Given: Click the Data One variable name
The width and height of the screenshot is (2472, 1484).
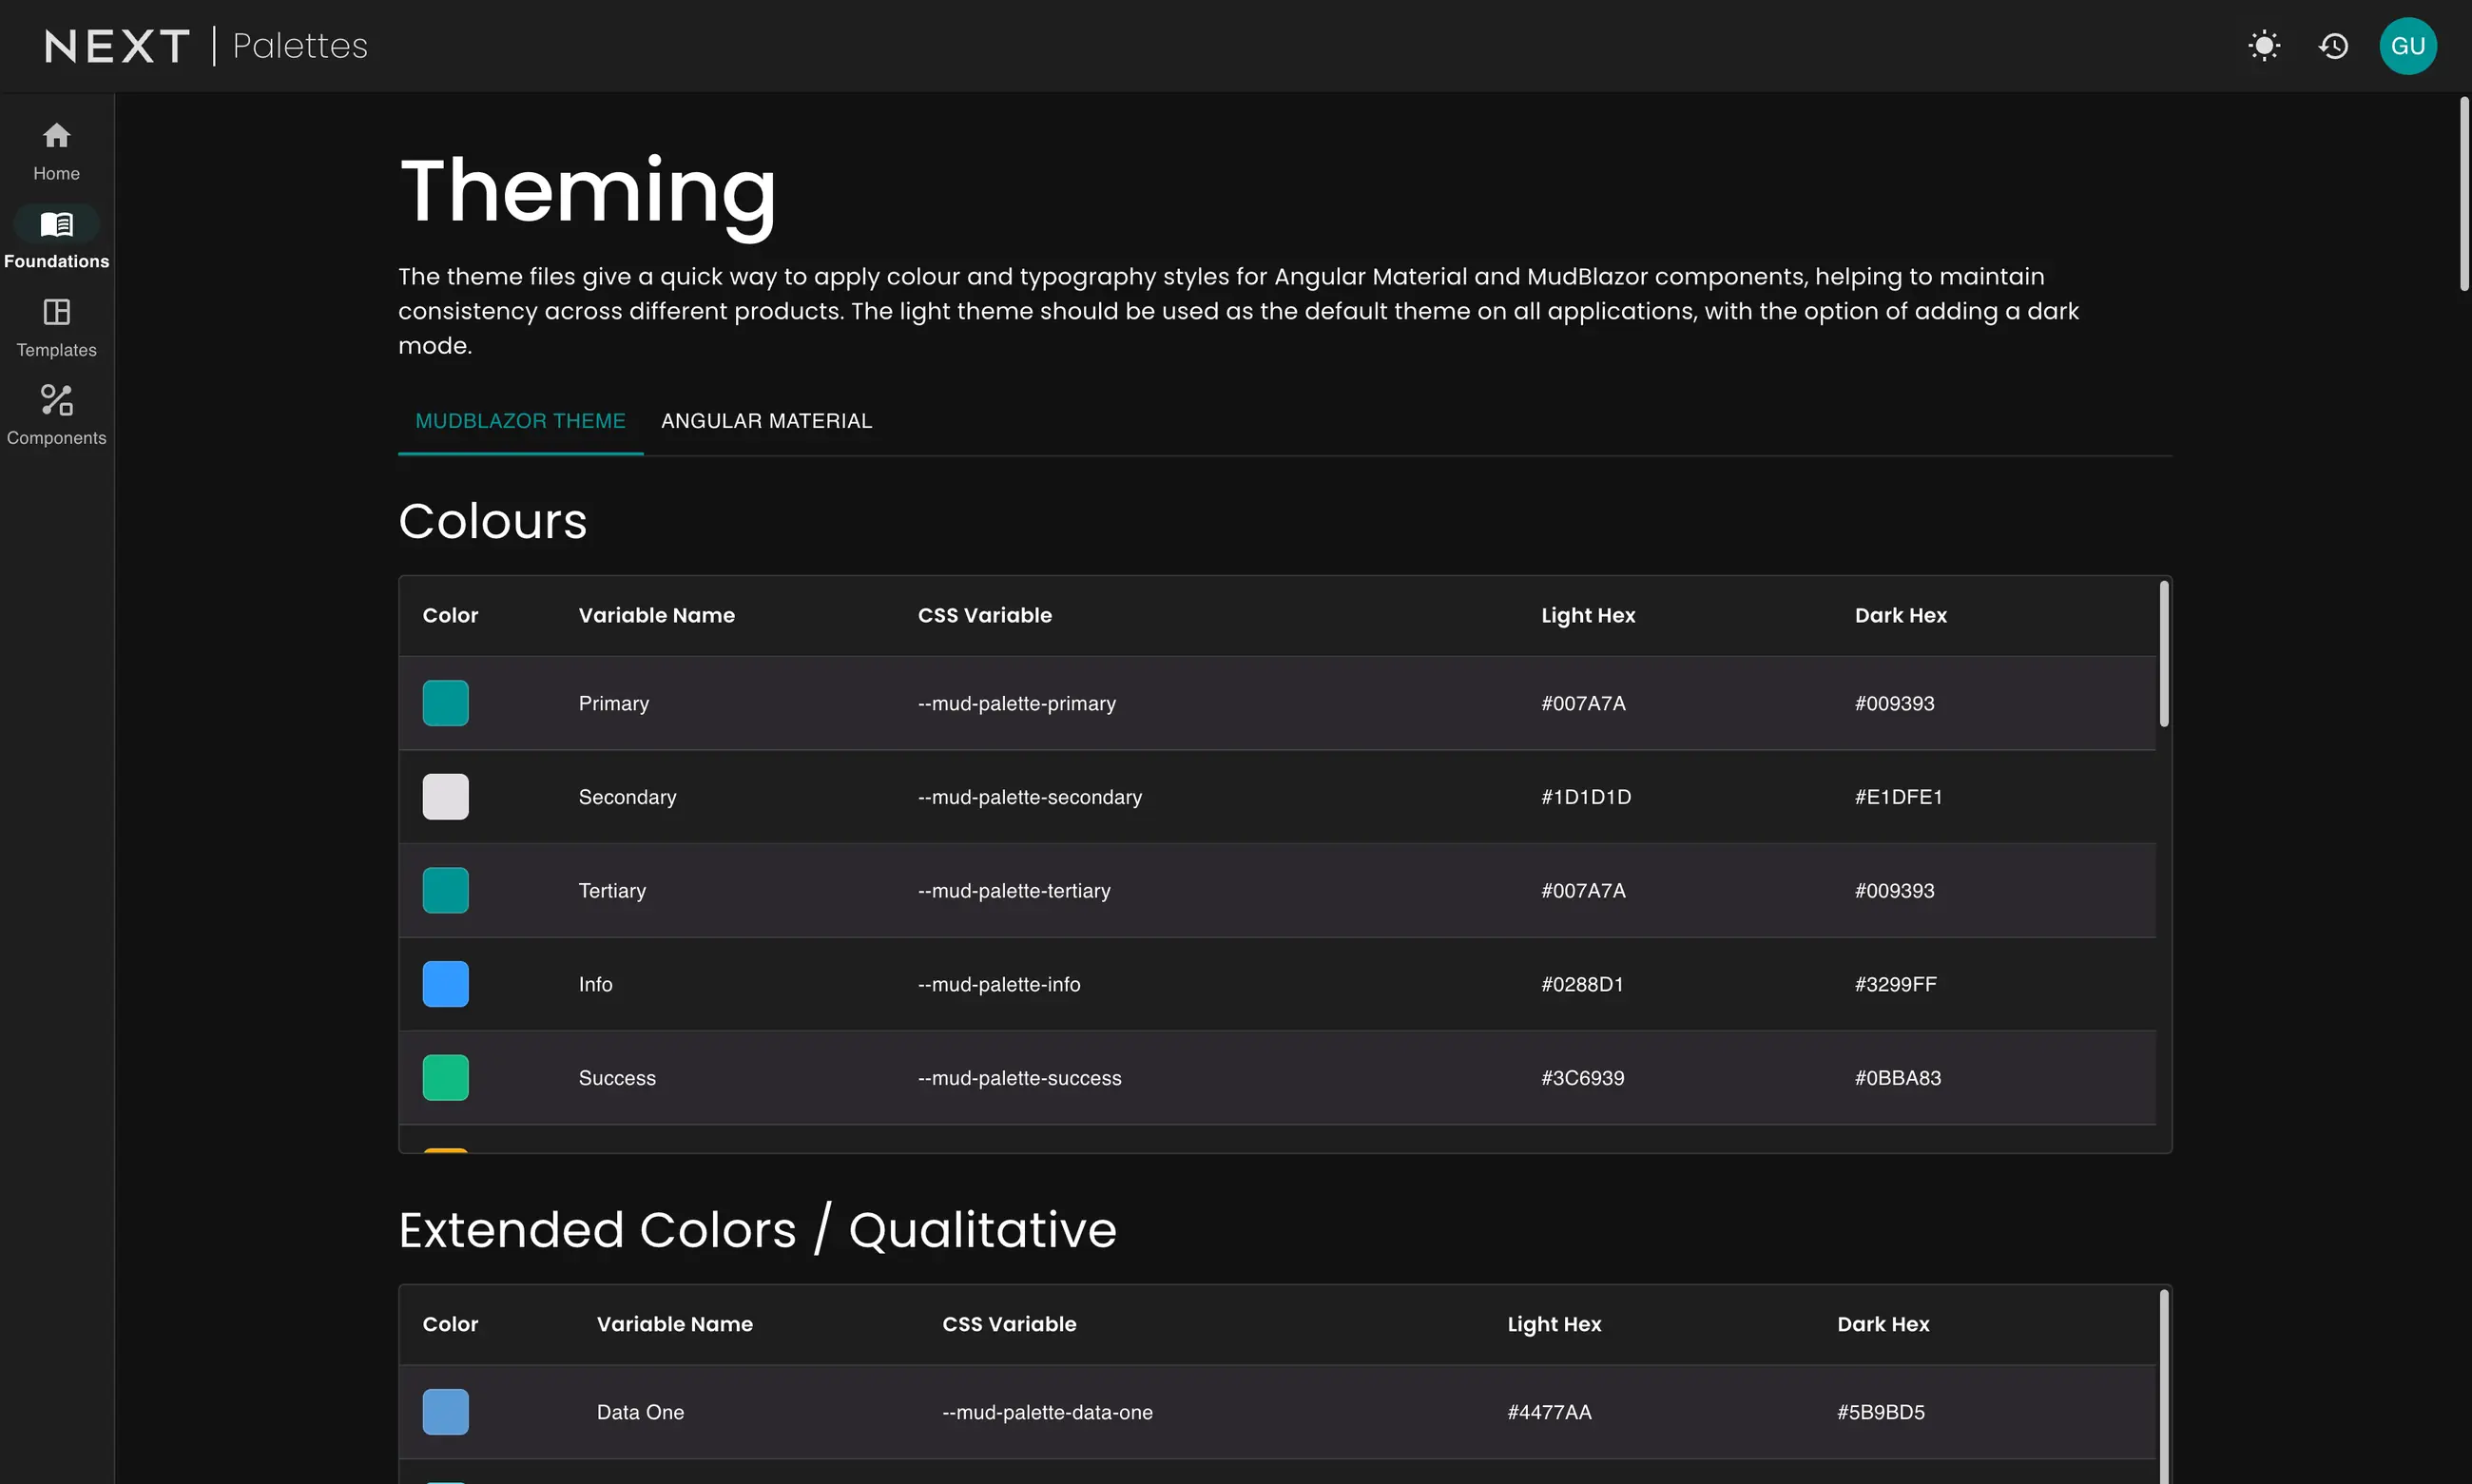Looking at the screenshot, I should pyautogui.click(x=640, y=1413).
